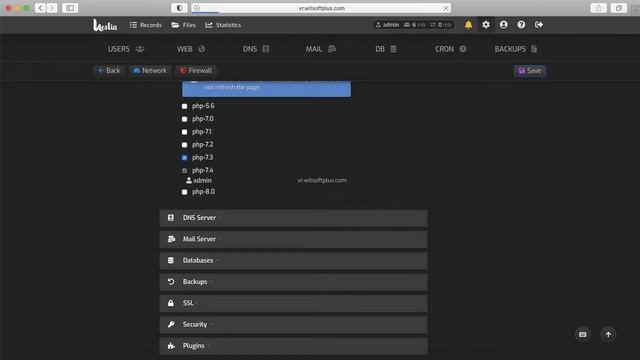Viewport: 640px width, 360px height.
Task: Uncheck the php-7.3 checkbox
Action: pyautogui.click(x=184, y=158)
